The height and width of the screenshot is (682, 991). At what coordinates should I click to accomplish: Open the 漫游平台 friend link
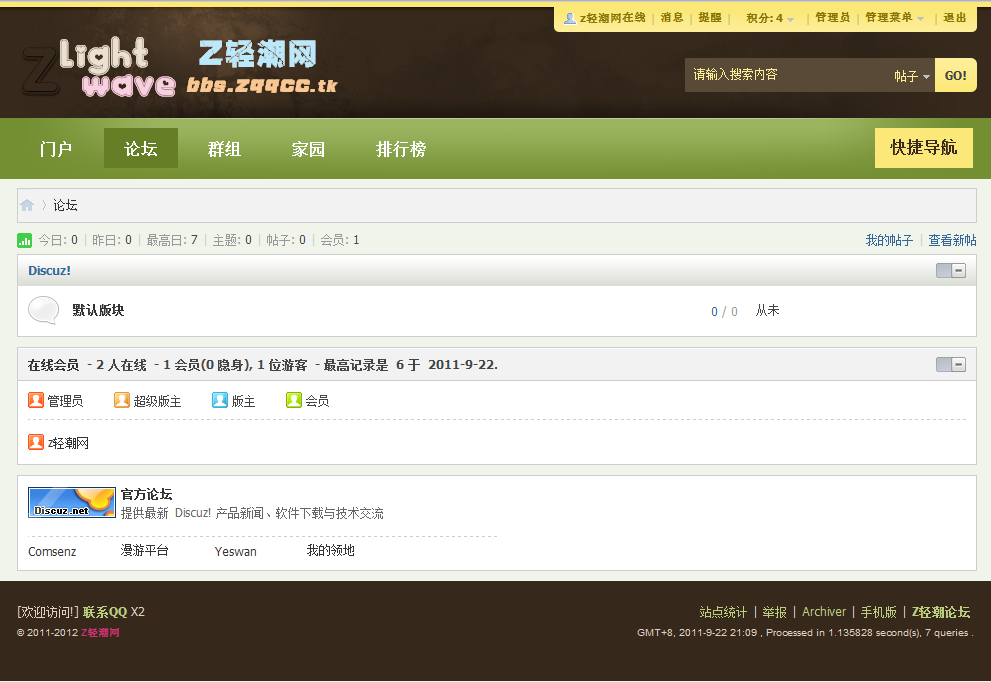(x=145, y=551)
